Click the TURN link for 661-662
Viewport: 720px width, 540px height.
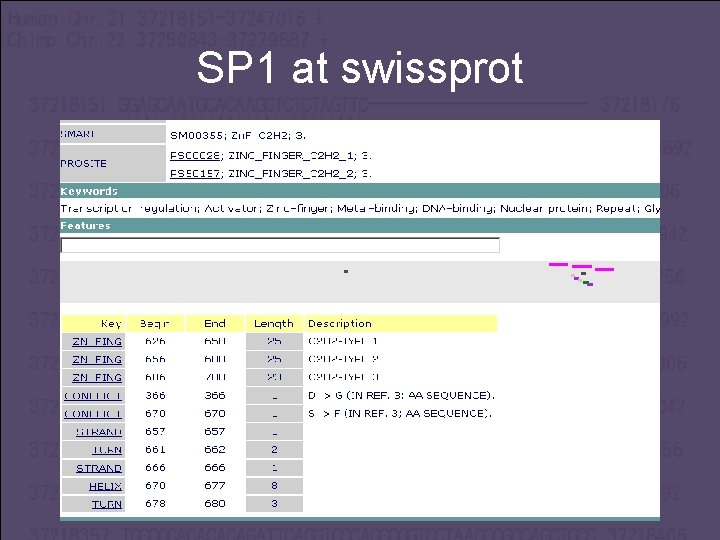[x=107, y=450]
